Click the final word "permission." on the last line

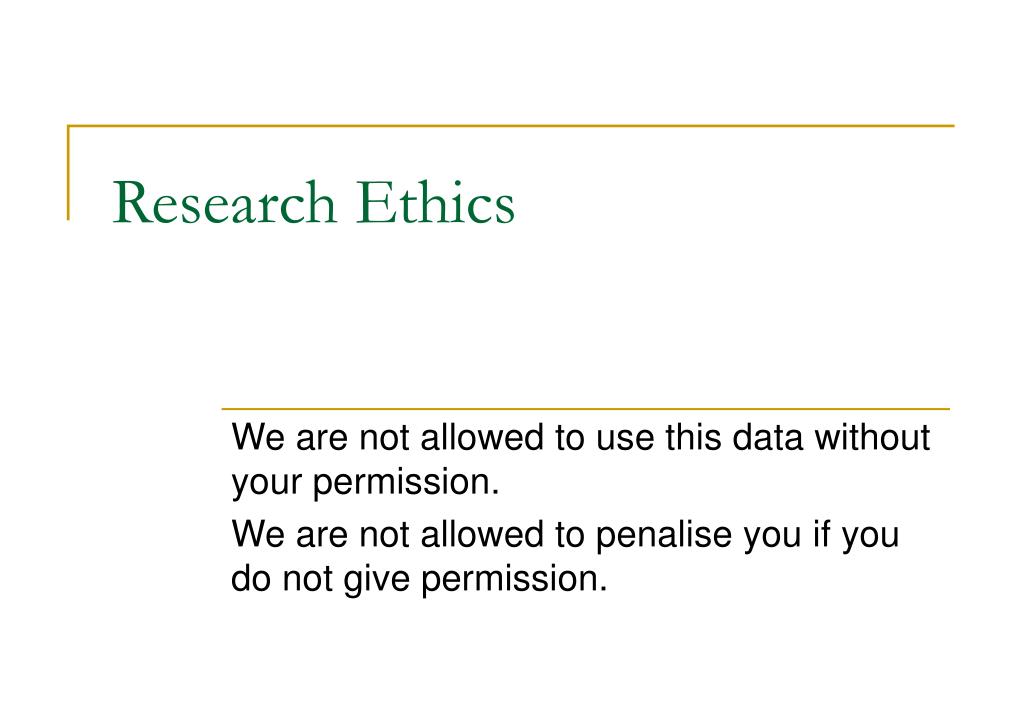[x=514, y=580]
